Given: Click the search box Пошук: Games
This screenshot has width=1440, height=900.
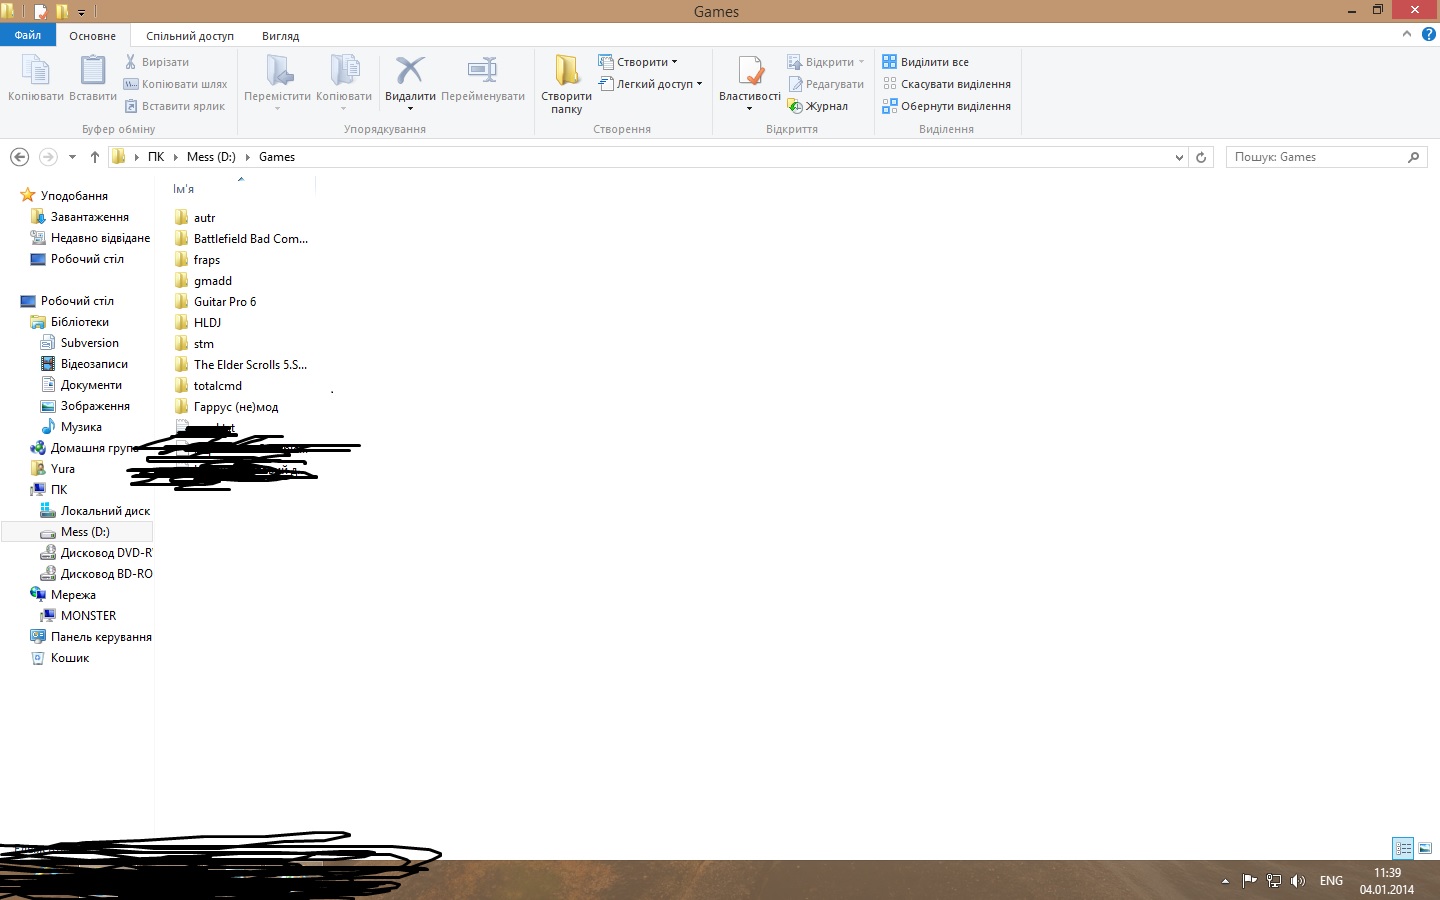Looking at the screenshot, I should [1326, 157].
